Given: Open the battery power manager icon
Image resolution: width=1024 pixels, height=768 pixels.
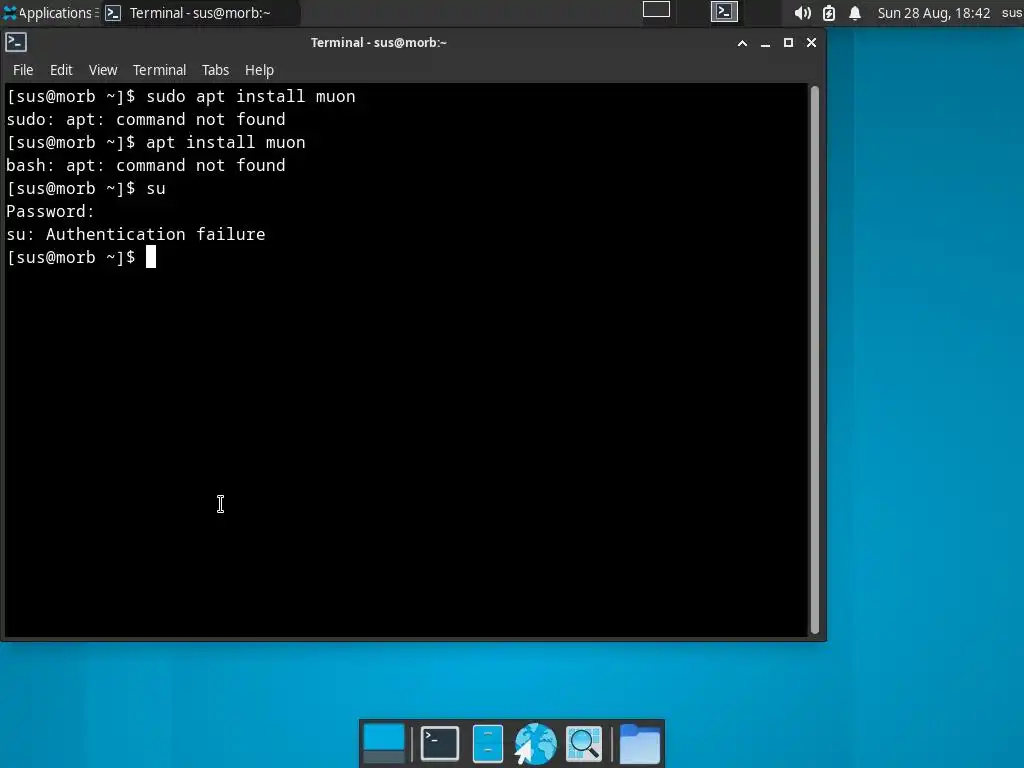Looking at the screenshot, I should click(829, 13).
